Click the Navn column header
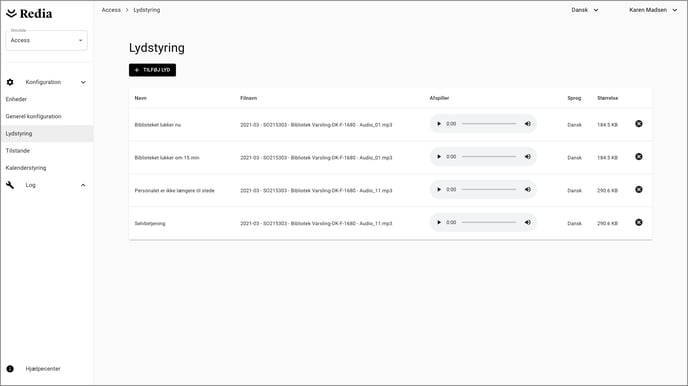The image size is (688, 386). 140,98
